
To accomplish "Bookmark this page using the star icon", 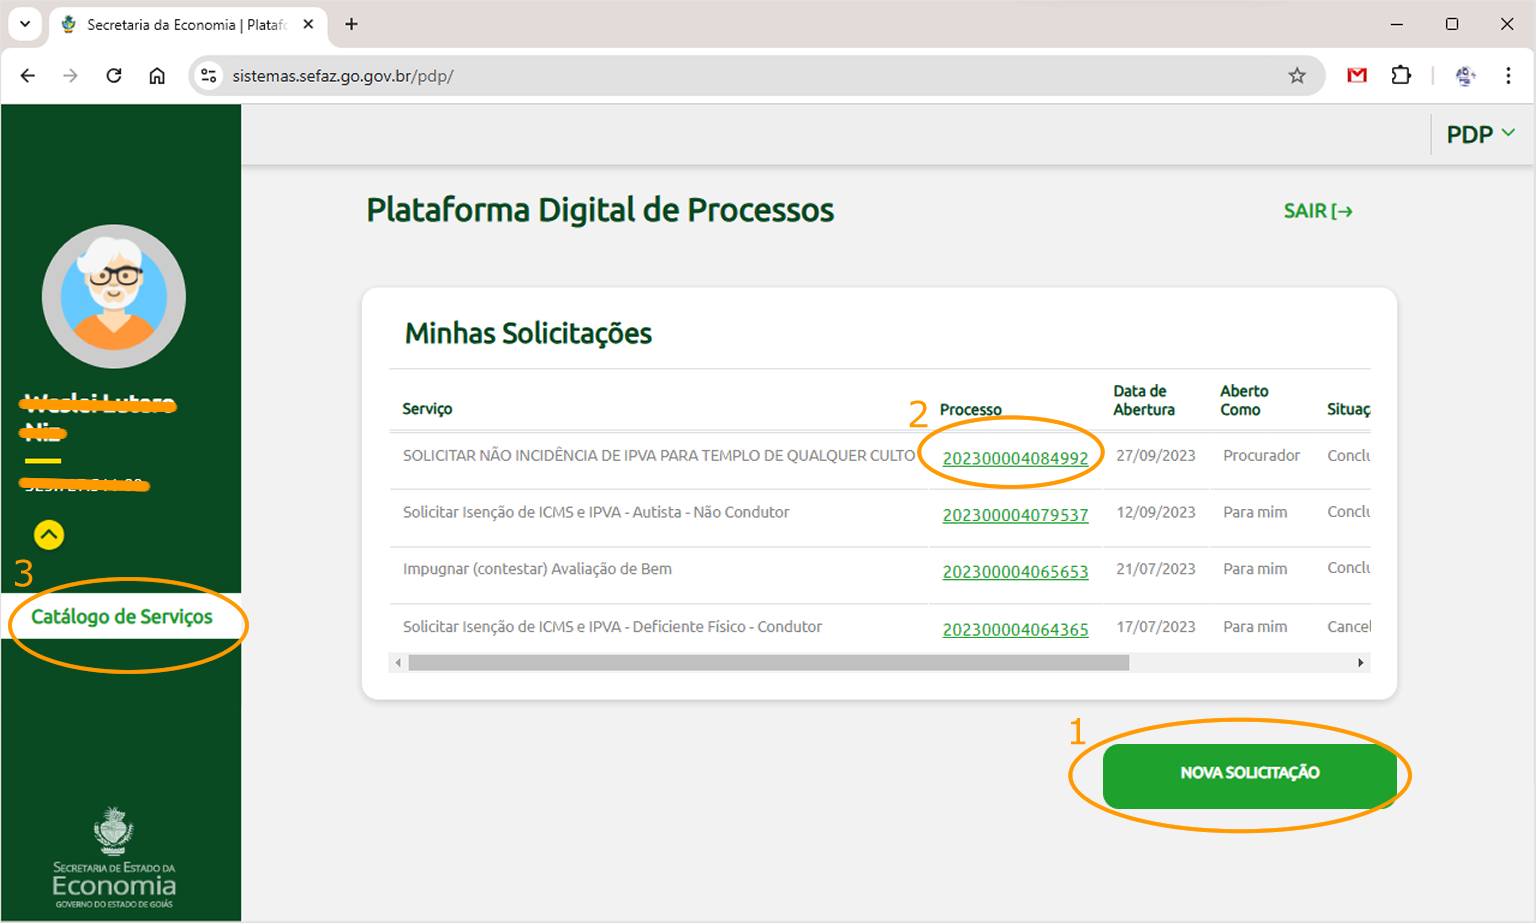I will [x=1297, y=75].
